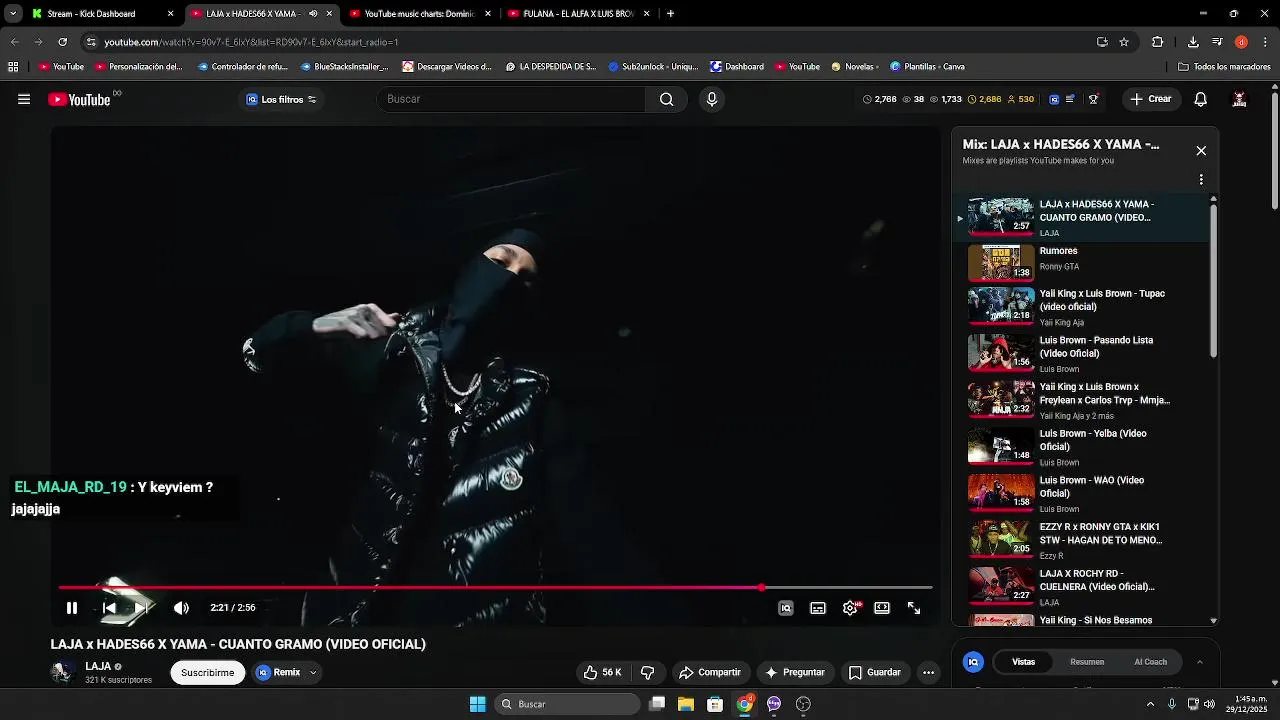Open YouTube hamburger guide menu

(x=24, y=99)
